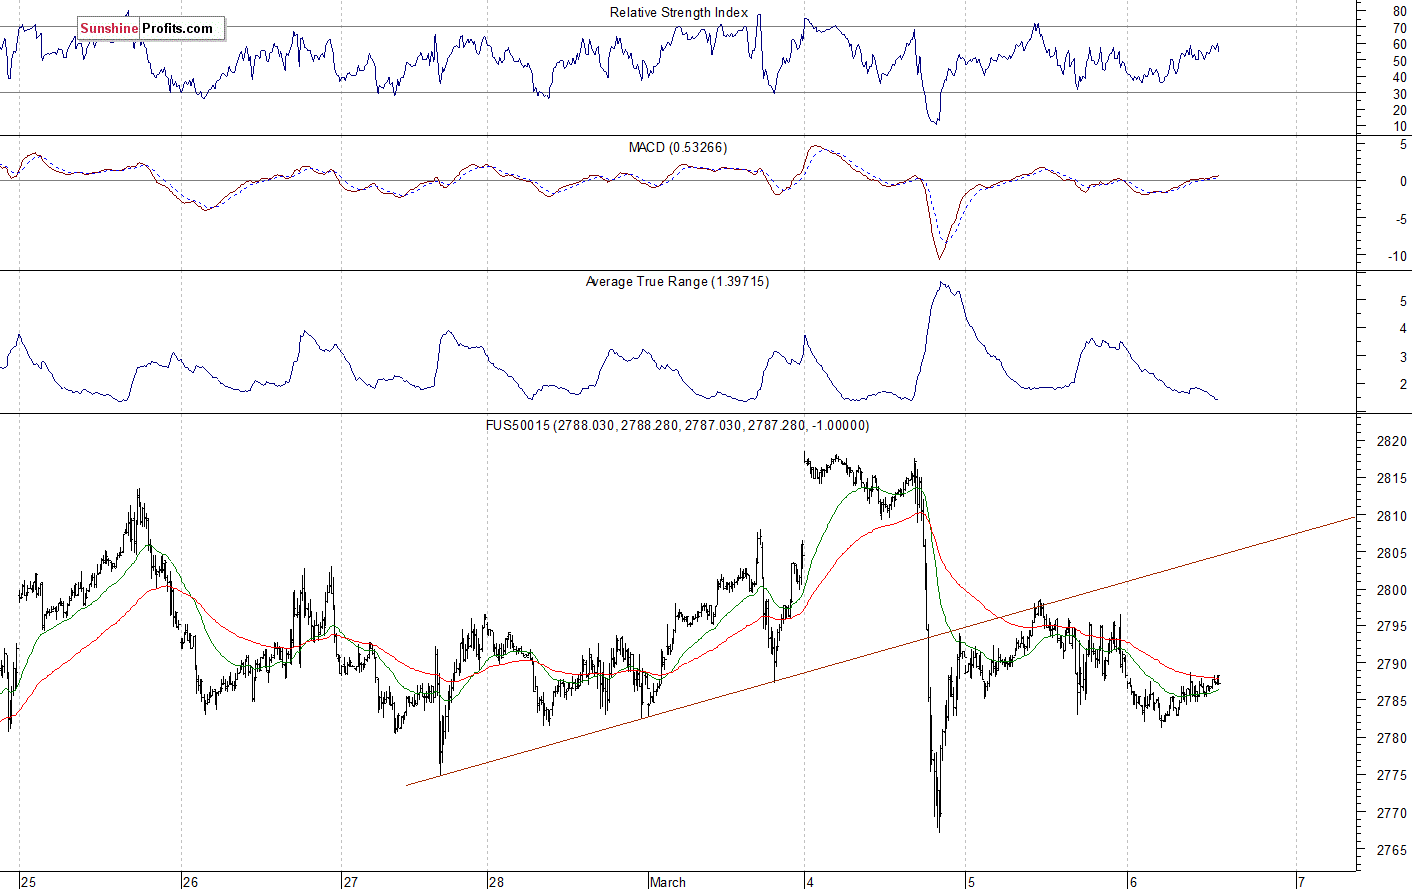Viewport: 1412px width, 889px height.
Task: Click the RSI 80 axis label
Action: [1399, 12]
